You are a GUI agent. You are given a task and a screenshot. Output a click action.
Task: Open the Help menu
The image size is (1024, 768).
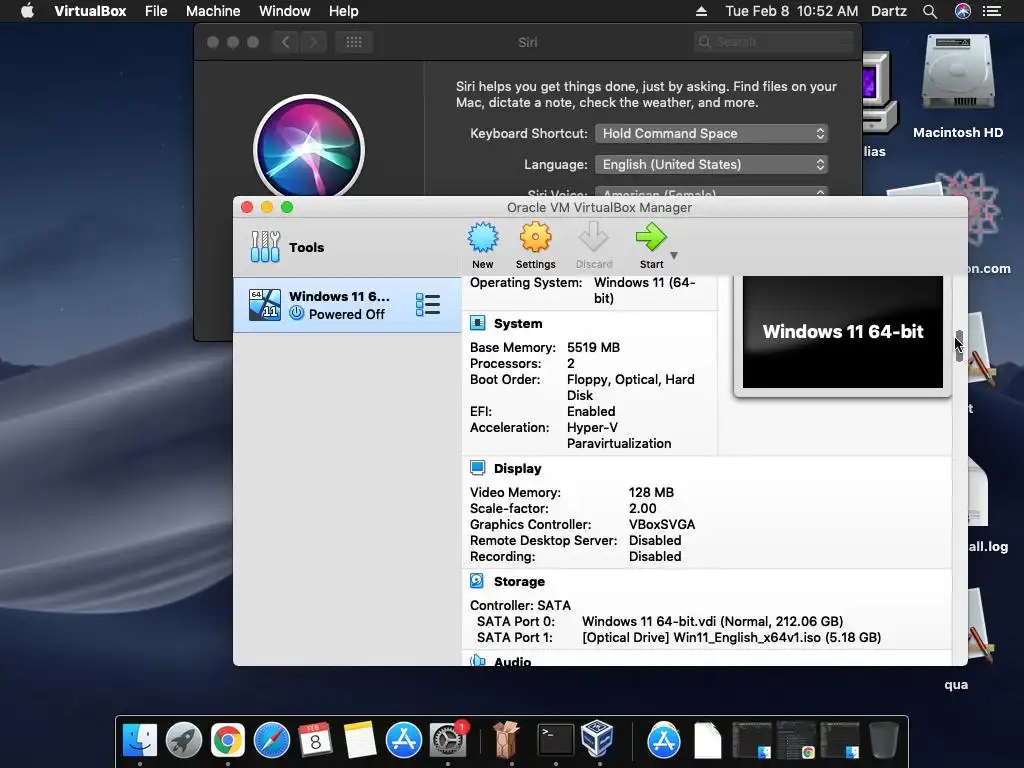tap(344, 11)
